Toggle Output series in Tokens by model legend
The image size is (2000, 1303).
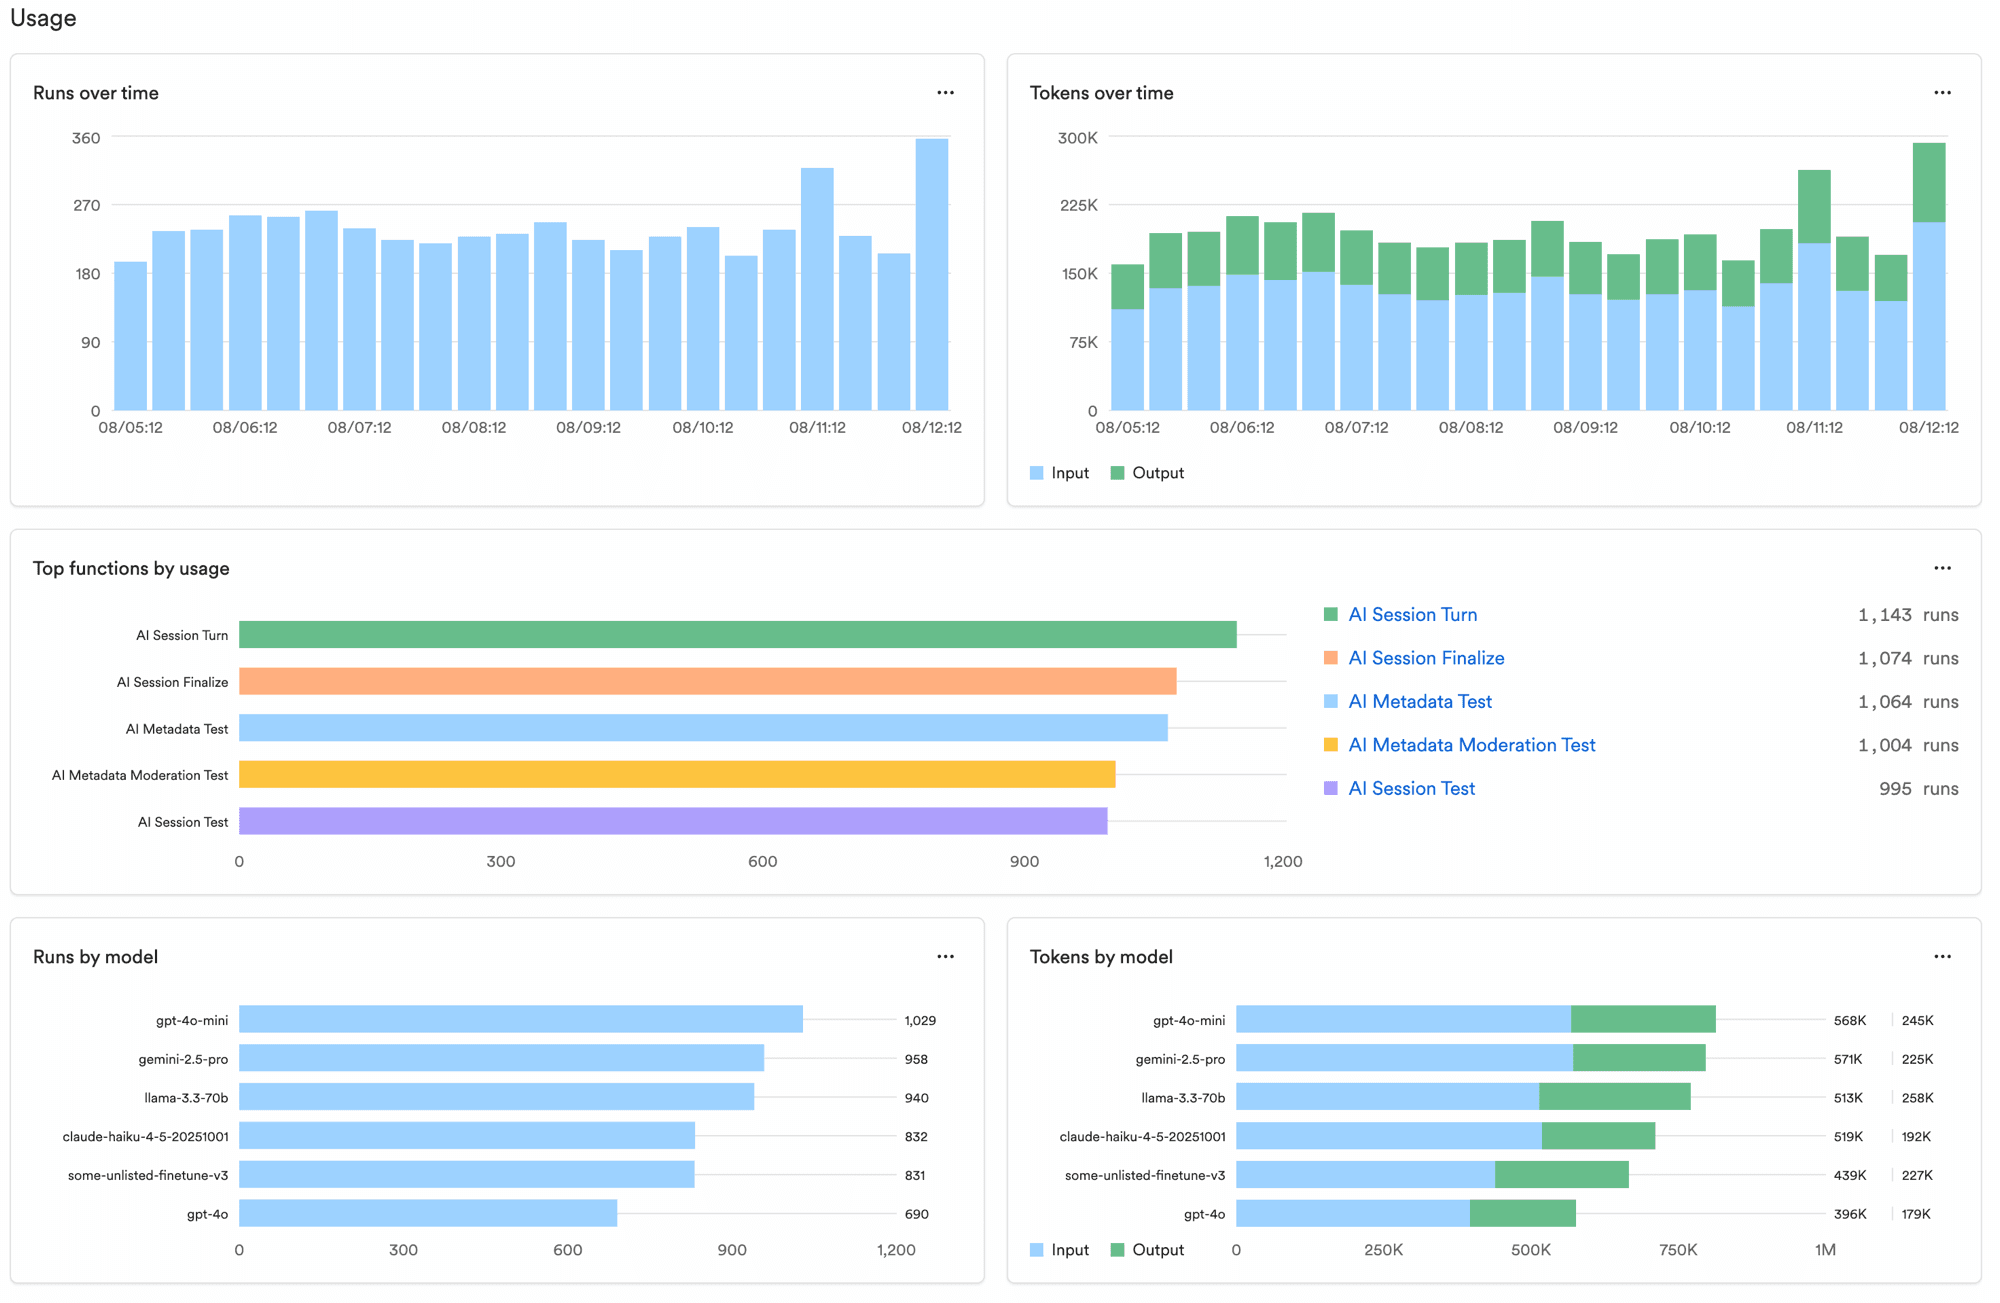1147,1250
